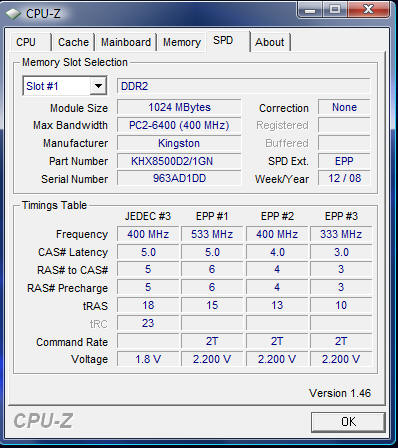This screenshot has height=448, width=398.
Task: Click the Correction value None
Action: click(344, 107)
